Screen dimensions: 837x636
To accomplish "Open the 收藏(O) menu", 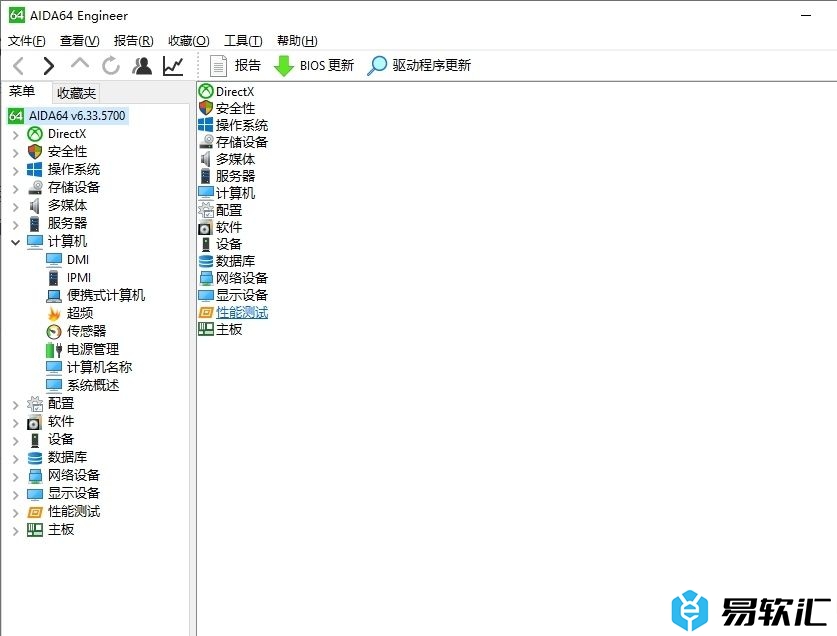I will 188,41.
